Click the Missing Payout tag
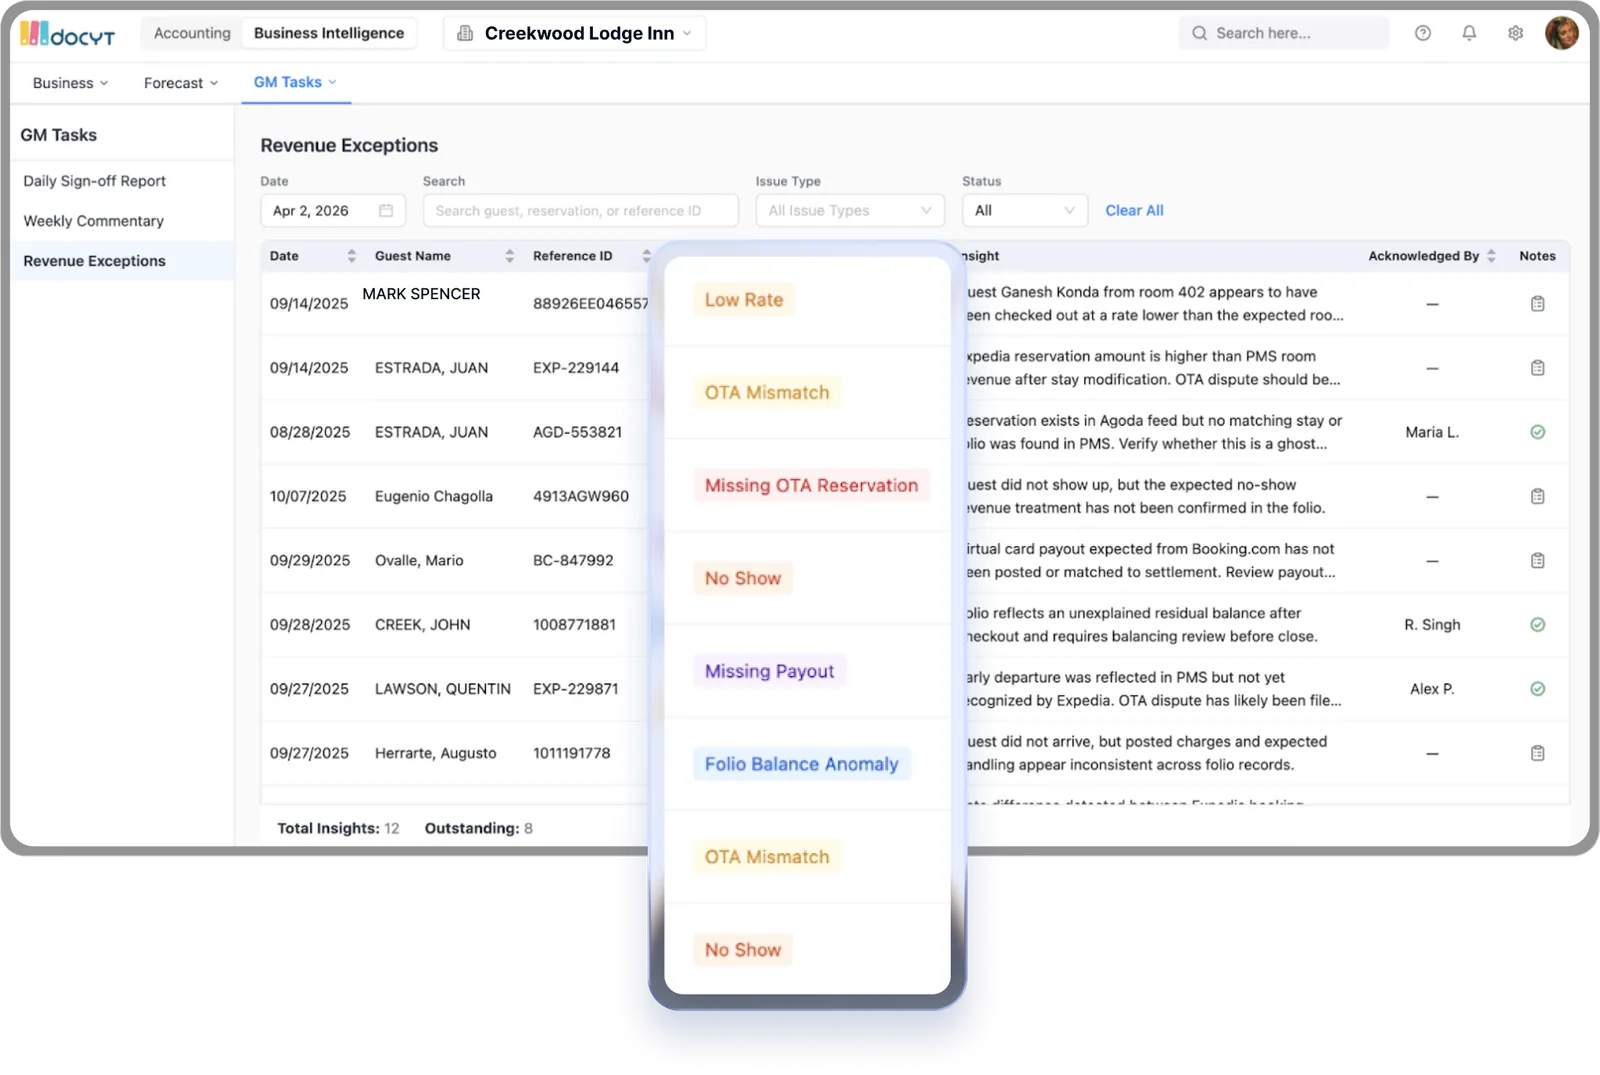The image size is (1600, 1075). click(x=770, y=671)
